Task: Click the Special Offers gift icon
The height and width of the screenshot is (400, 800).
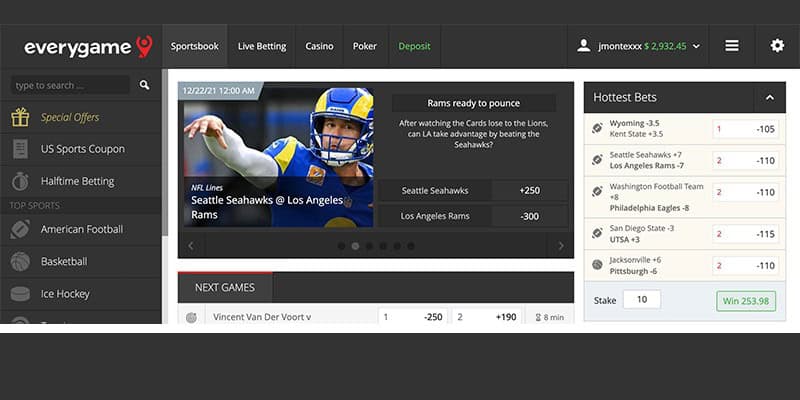Action: pos(20,117)
